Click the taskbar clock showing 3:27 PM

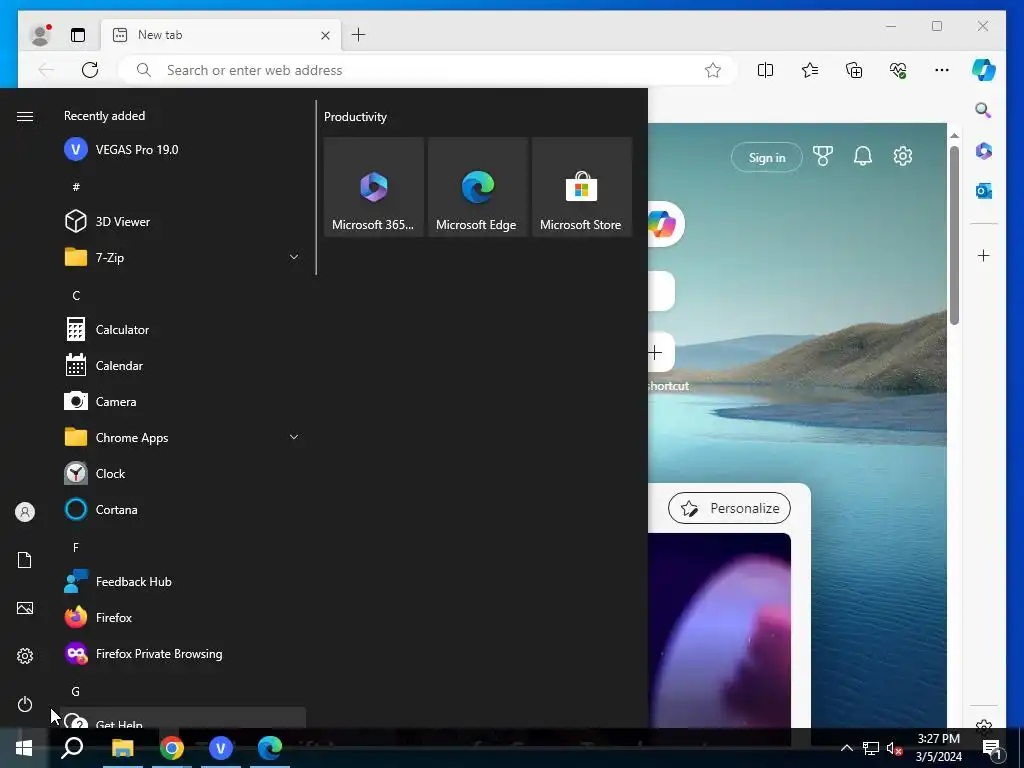(x=938, y=748)
